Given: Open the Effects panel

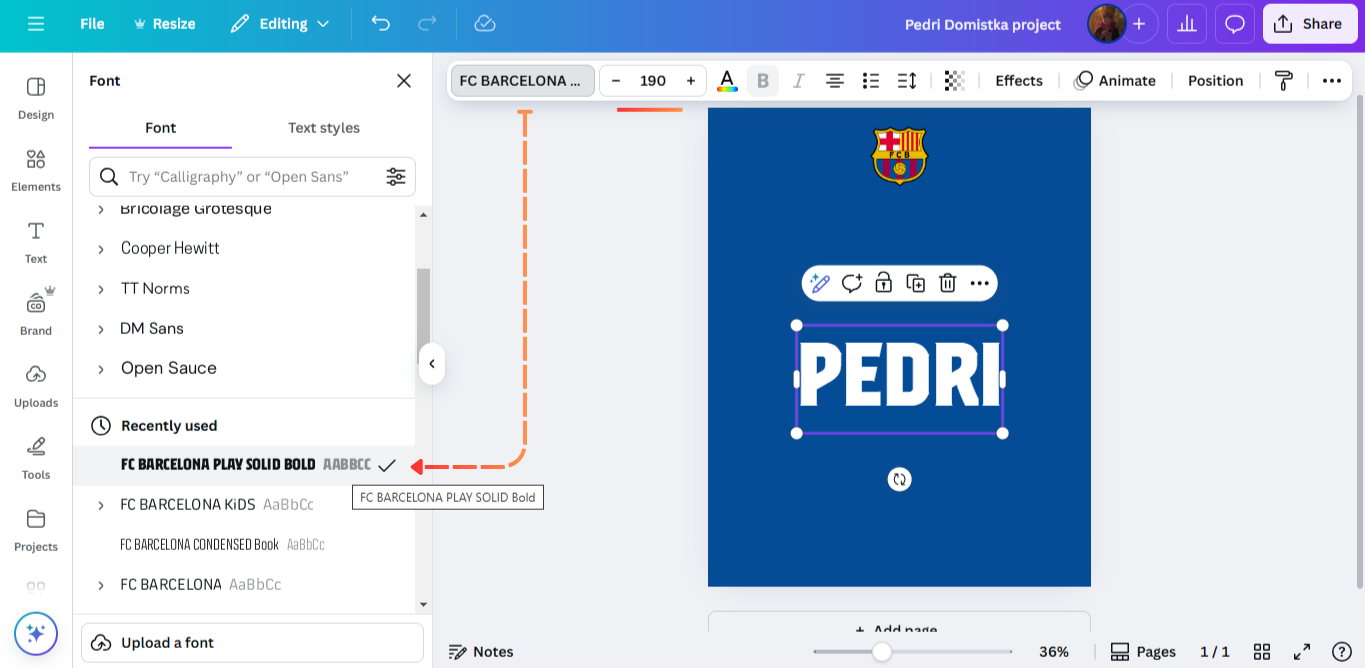Looking at the screenshot, I should (1019, 81).
